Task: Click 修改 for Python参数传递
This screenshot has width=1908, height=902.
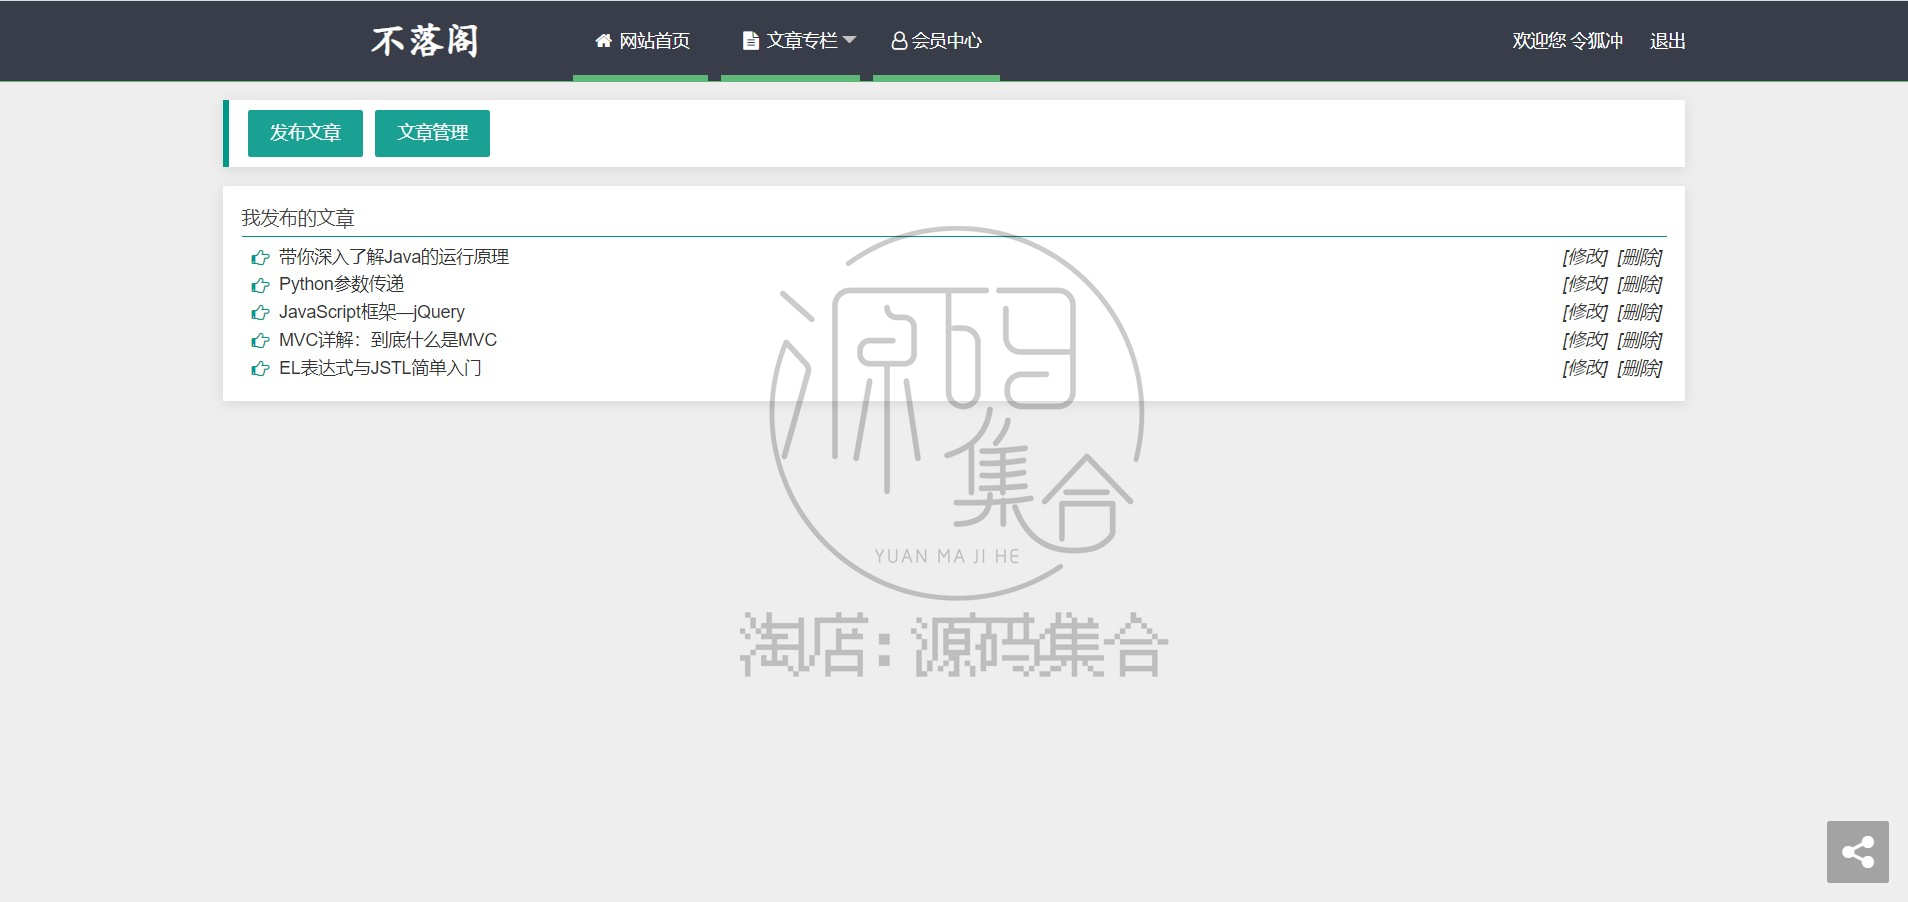Action: pyautogui.click(x=1585, y=284)
